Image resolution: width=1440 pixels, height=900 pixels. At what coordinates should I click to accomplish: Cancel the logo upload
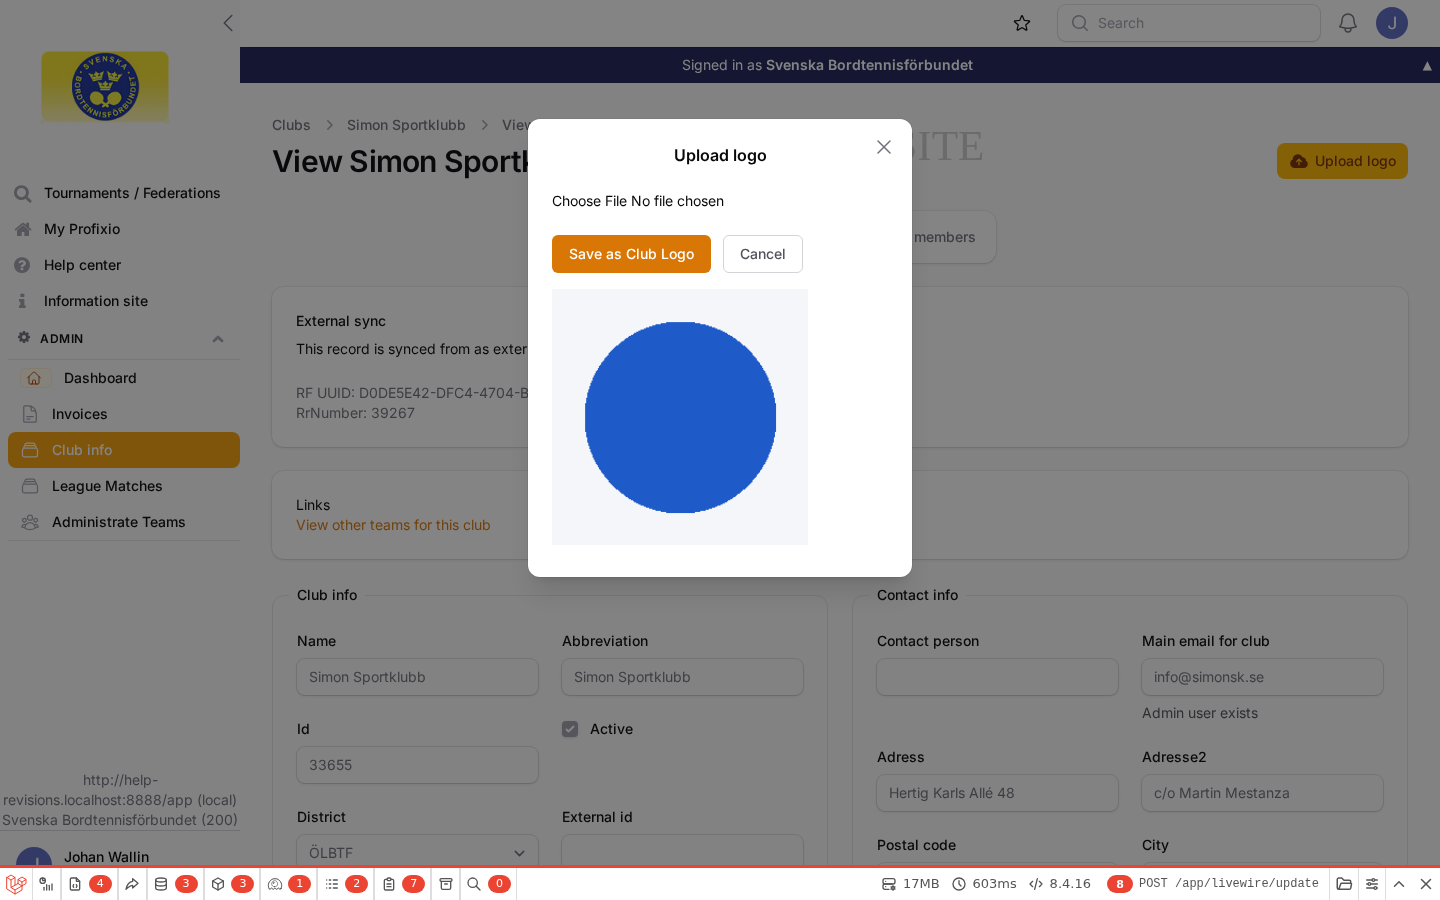(762, 254)
